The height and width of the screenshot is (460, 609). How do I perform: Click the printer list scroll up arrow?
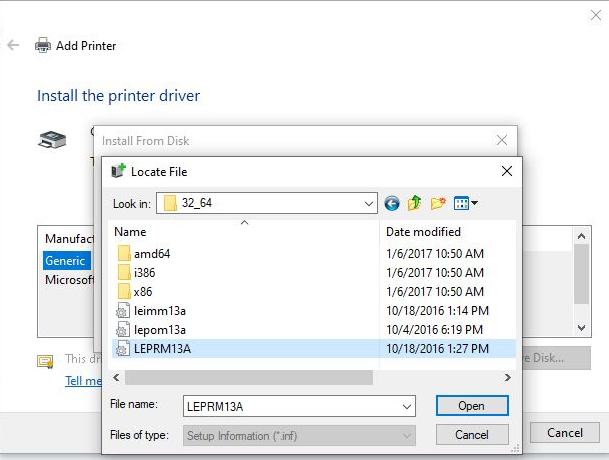(581, 236)
